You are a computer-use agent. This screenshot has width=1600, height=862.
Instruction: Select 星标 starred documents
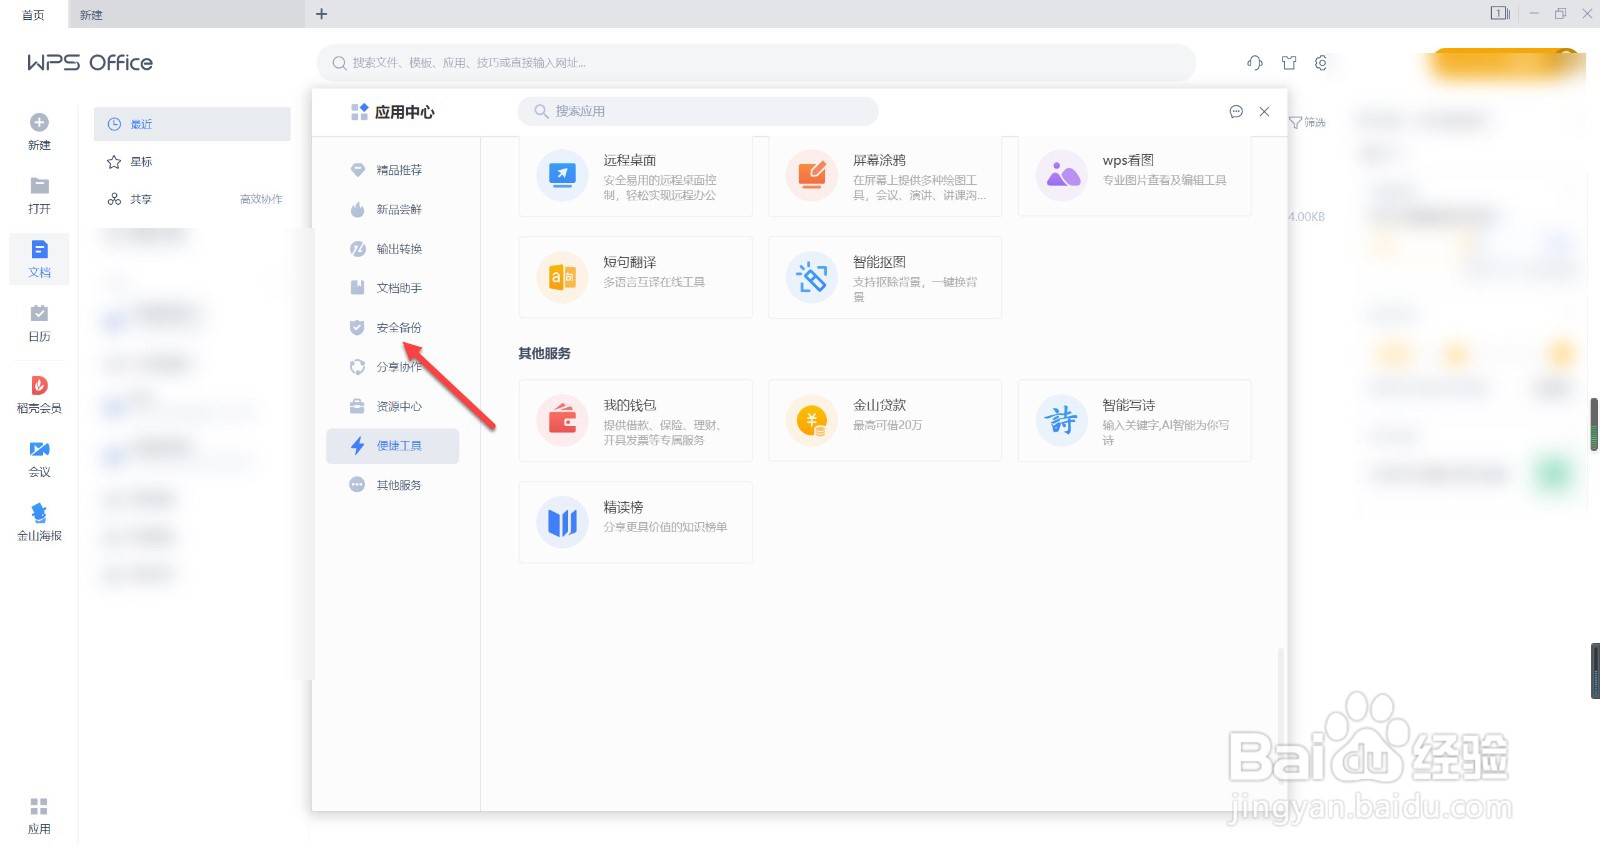pyautogui.click(x=192, y=162)
